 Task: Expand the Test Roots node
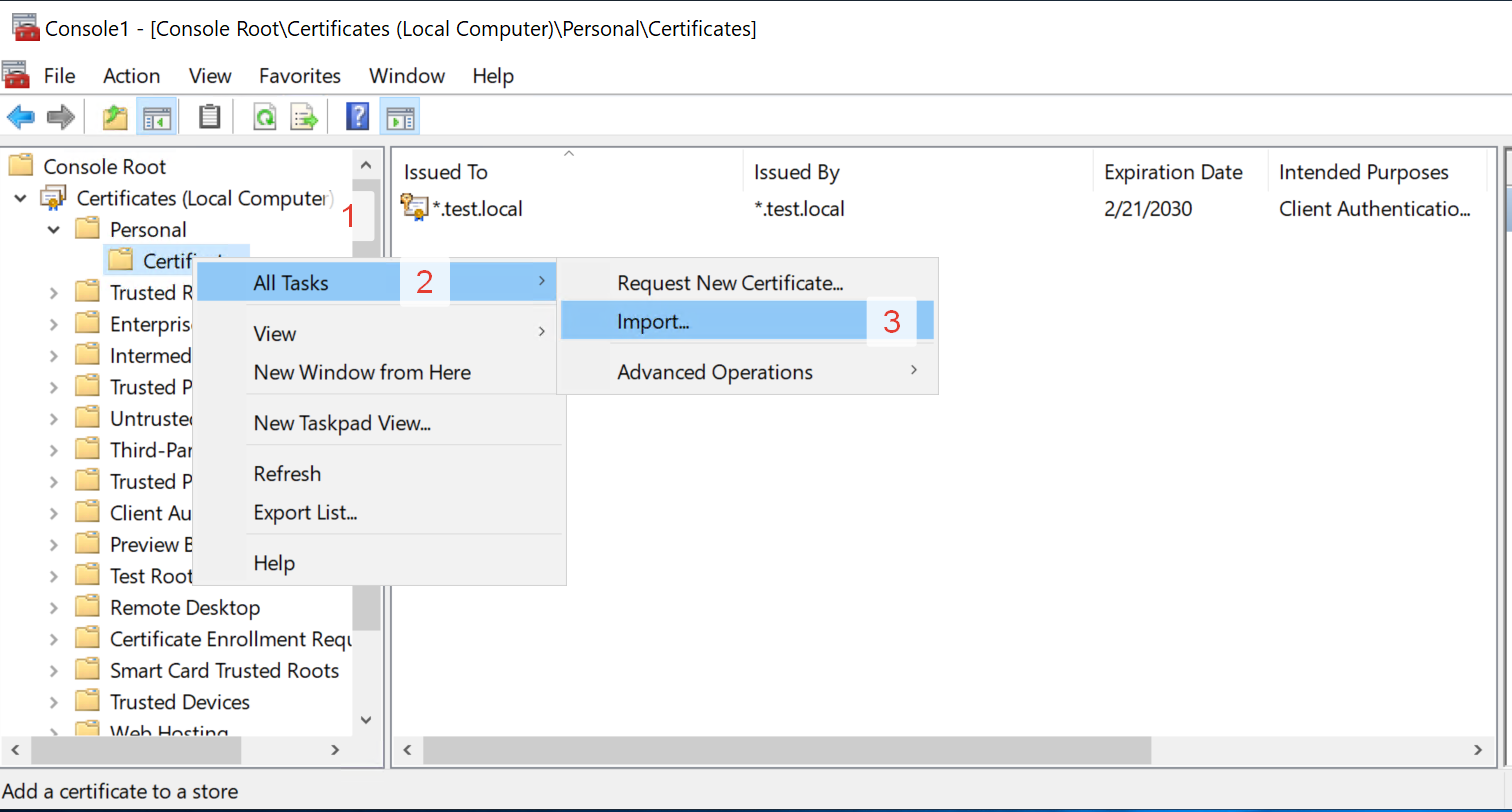click(x=54, y=576)
